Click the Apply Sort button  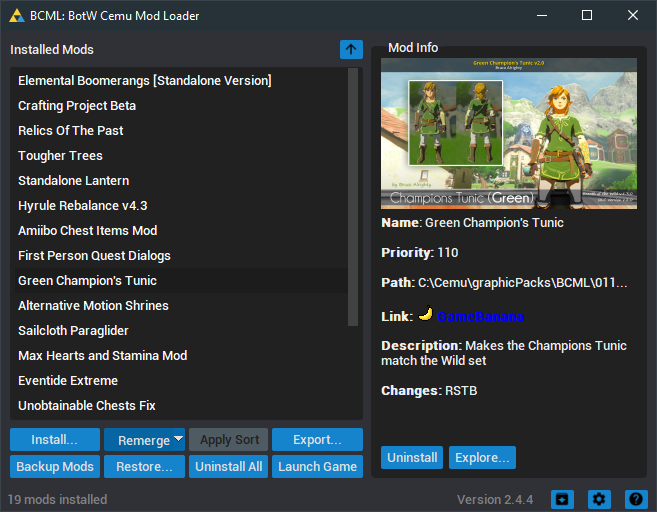(228, 440)
